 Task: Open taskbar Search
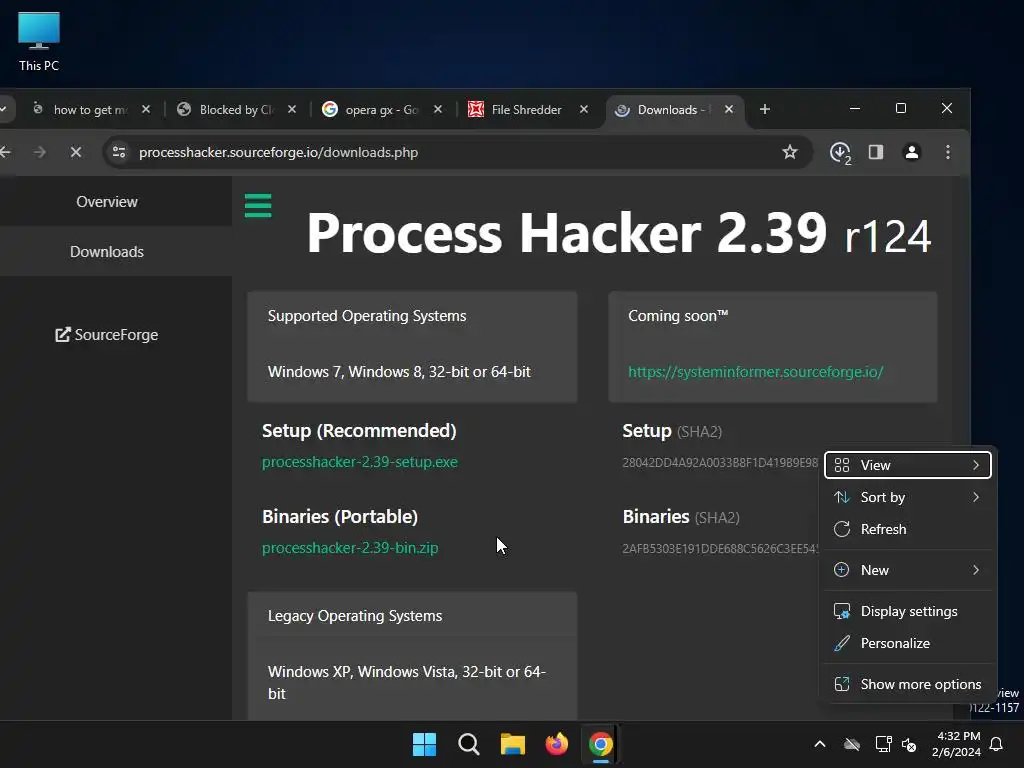pos(468,744)
